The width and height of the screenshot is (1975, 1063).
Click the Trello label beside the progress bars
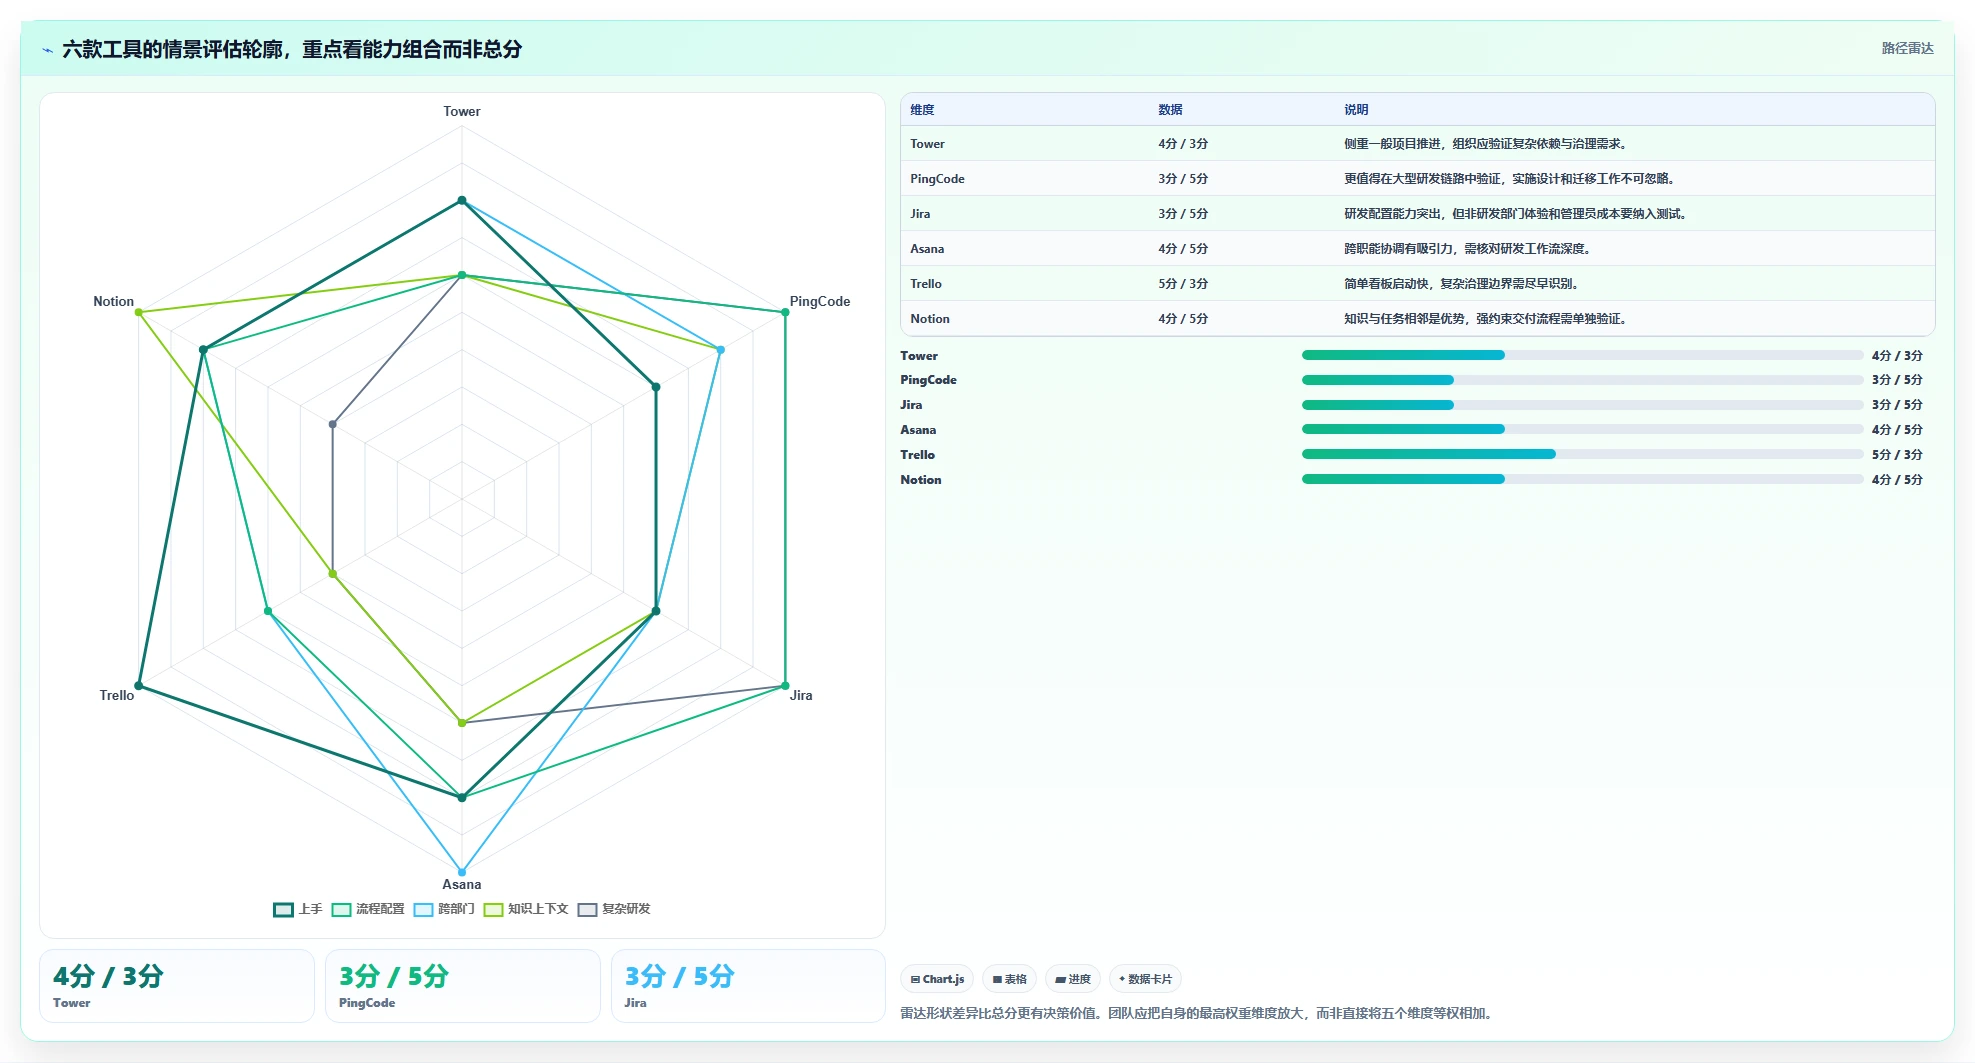917,455
